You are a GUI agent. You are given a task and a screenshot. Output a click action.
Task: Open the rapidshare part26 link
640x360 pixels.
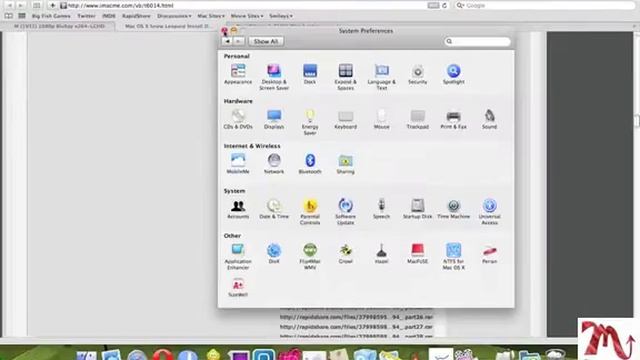click(356, 317)
